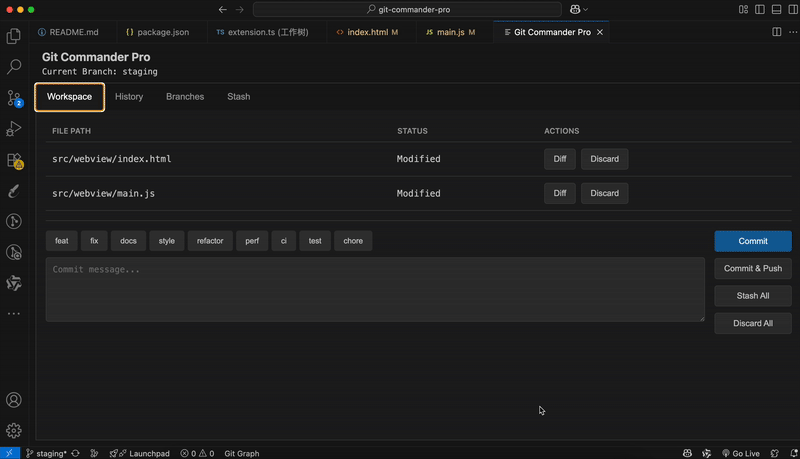The height and width of the screenshot is (459, 800).
Task: Select the Branches tab
Action: pos(185,97)
